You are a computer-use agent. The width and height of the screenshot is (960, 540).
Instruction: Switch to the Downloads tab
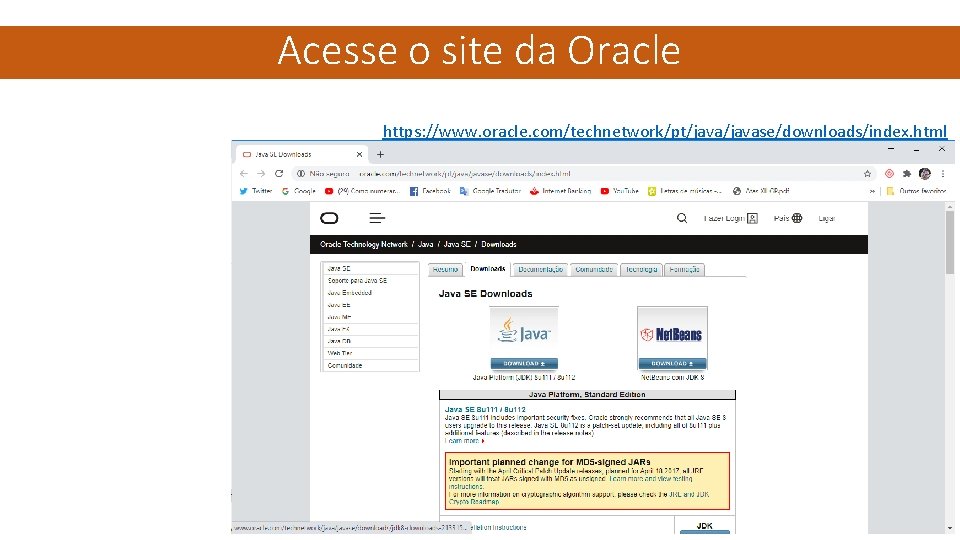point(487,269)
